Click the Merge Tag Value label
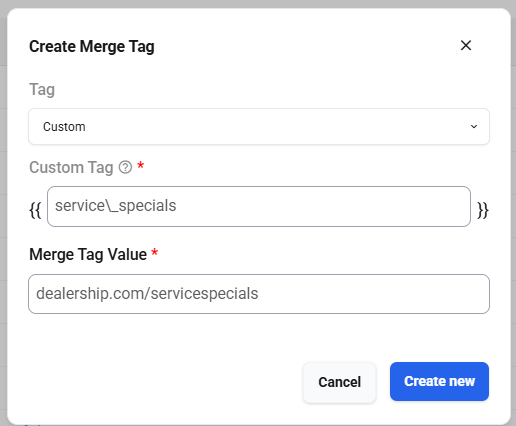The height and width of the screenshot is (426, 516). point(88,255)
